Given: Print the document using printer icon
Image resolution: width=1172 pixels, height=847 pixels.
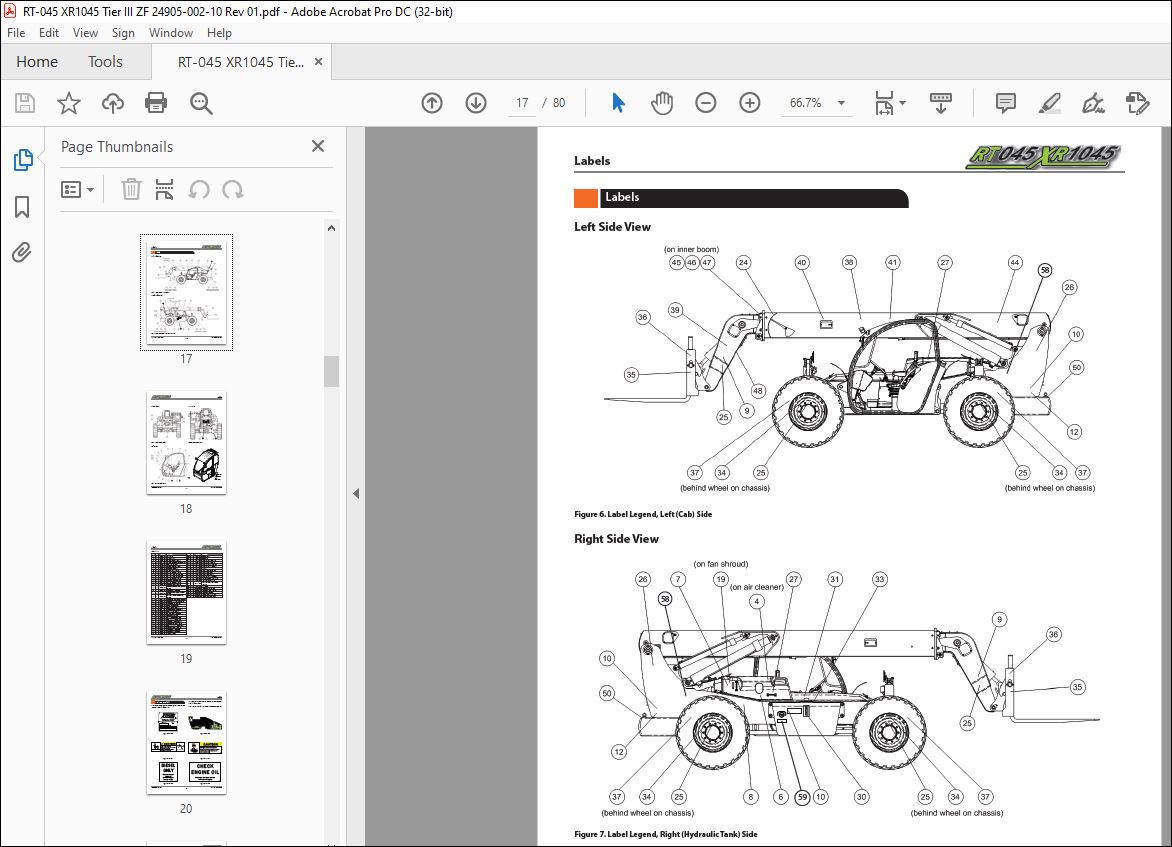Looking at the screenshot, I should (156, 102).
